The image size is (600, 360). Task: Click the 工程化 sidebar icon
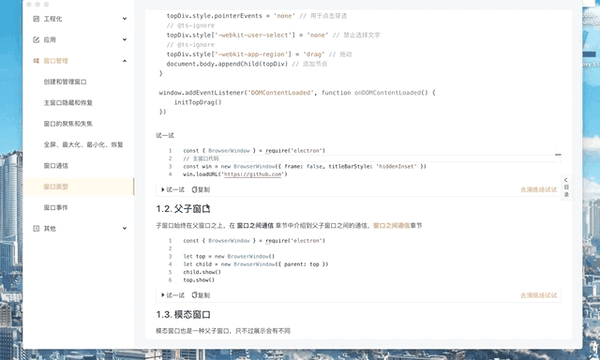click(x=36, y=19)
